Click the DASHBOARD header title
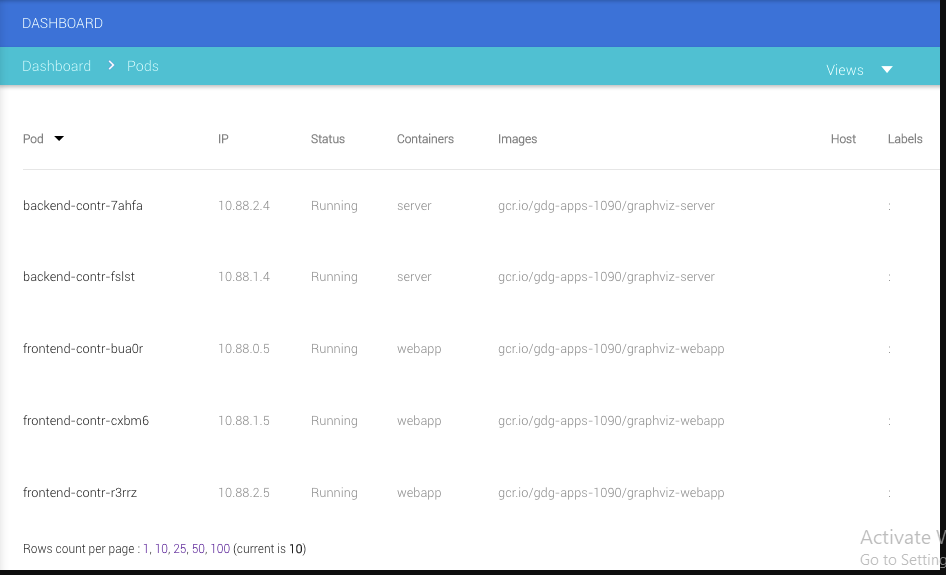 pos(62,23)
